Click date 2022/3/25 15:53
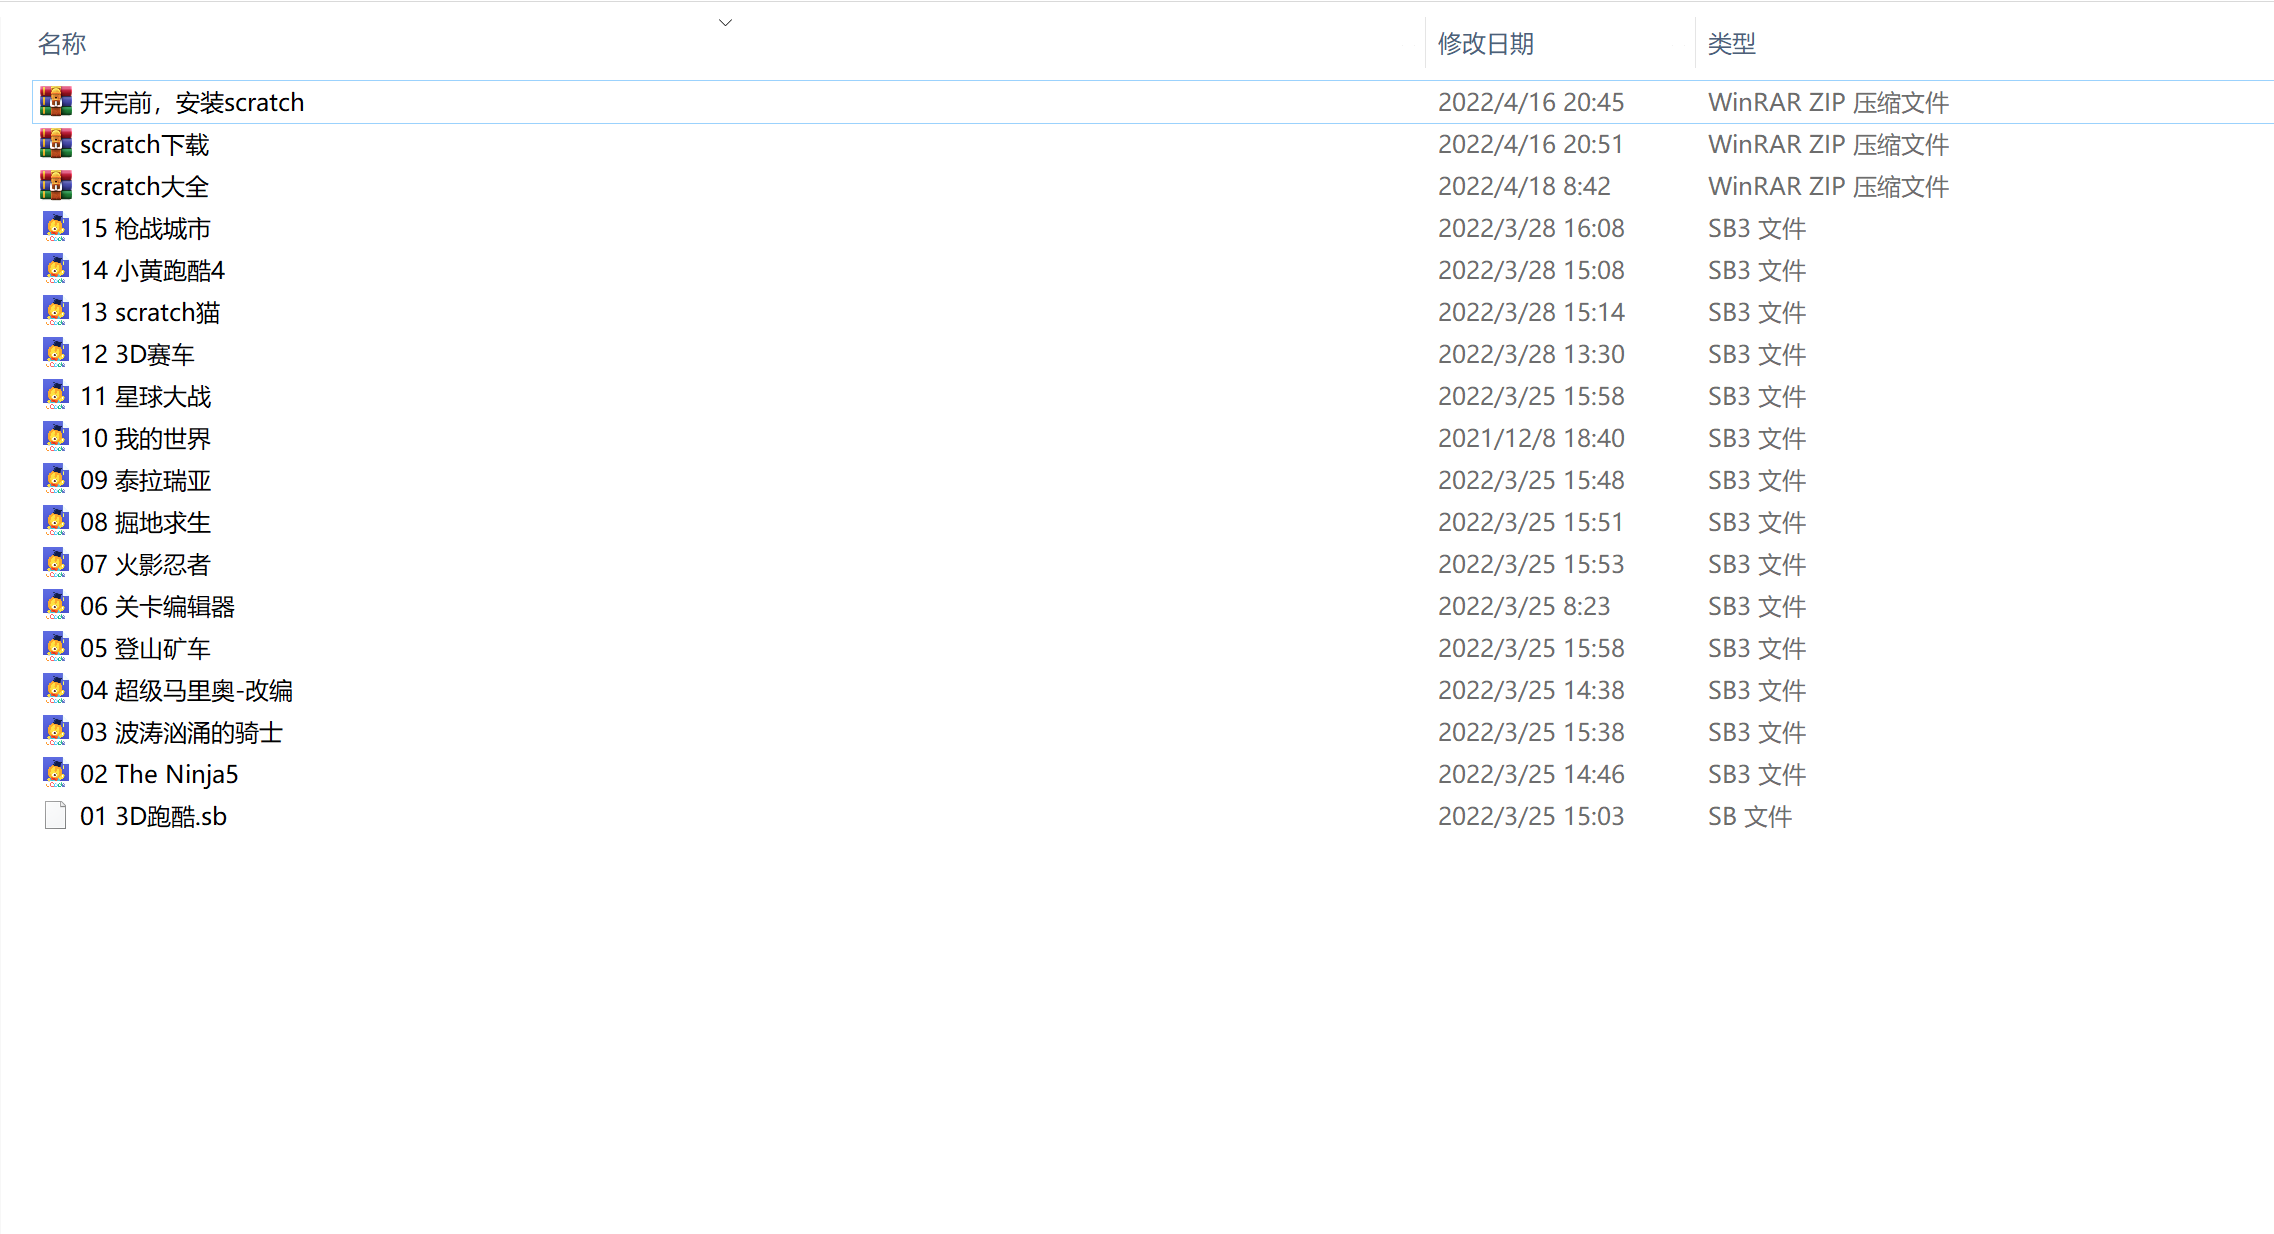 1531,564
